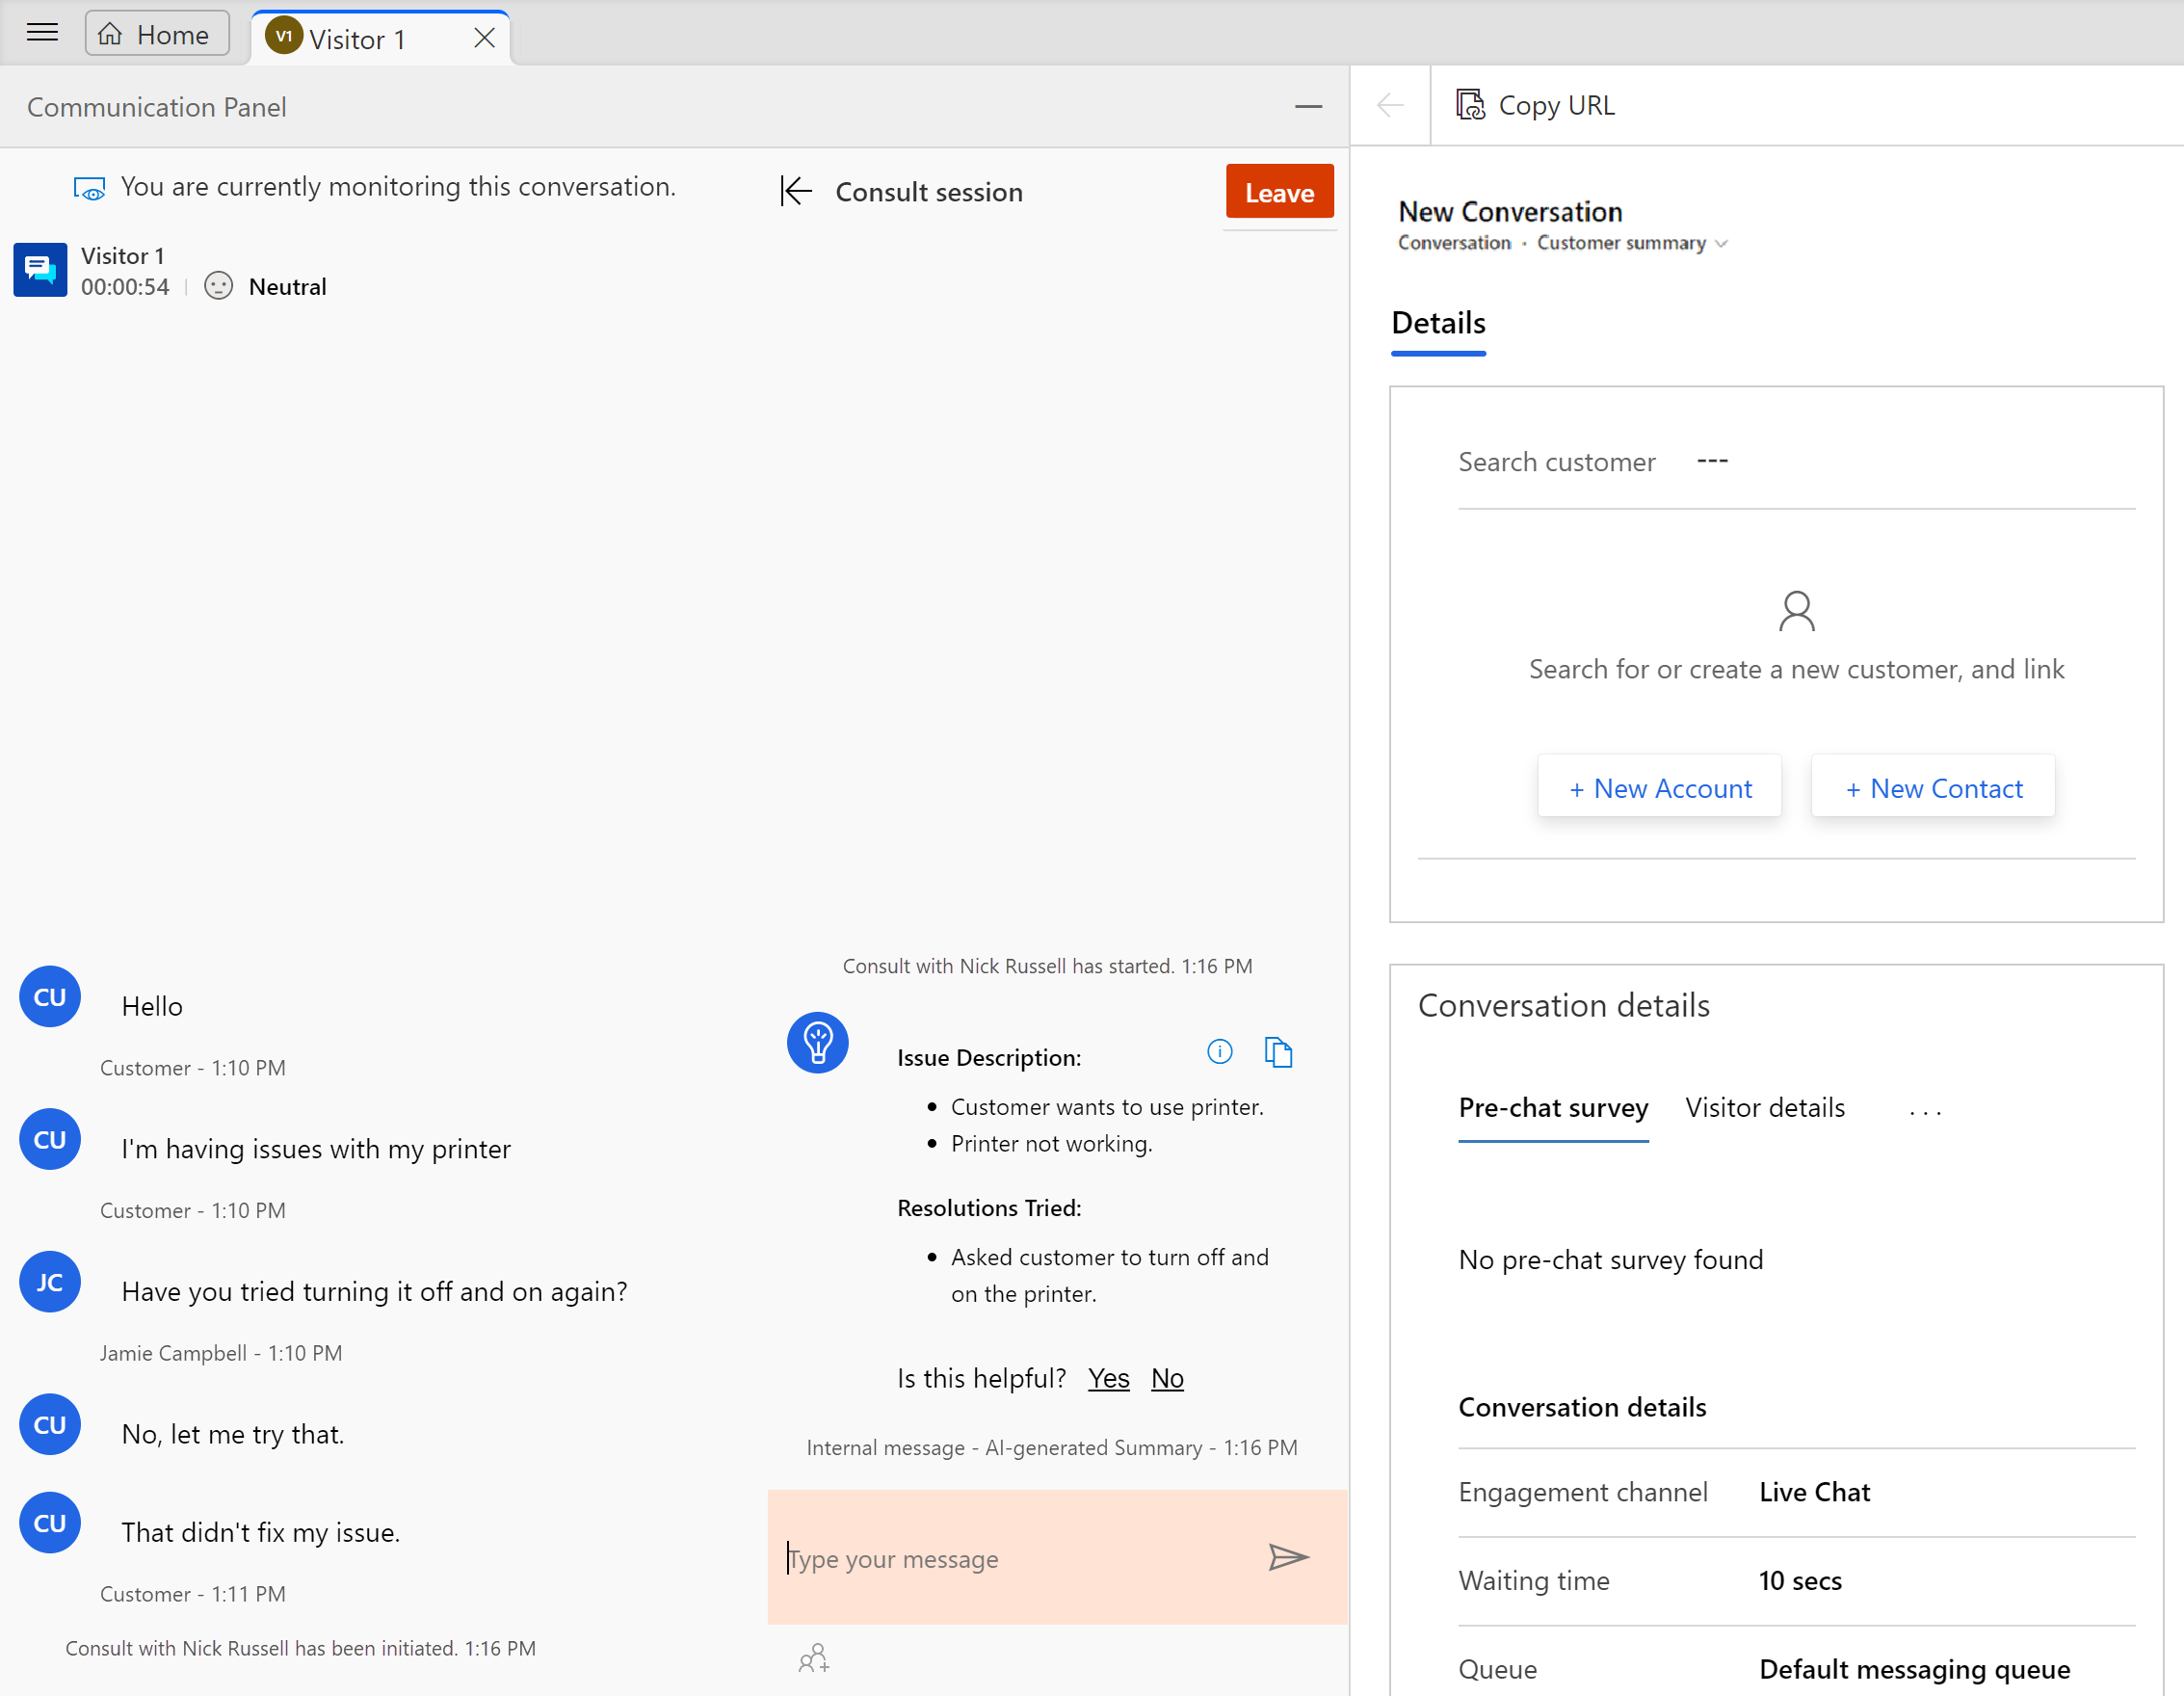
Task: Click the Copy URL page icon
Action: 1468,105
